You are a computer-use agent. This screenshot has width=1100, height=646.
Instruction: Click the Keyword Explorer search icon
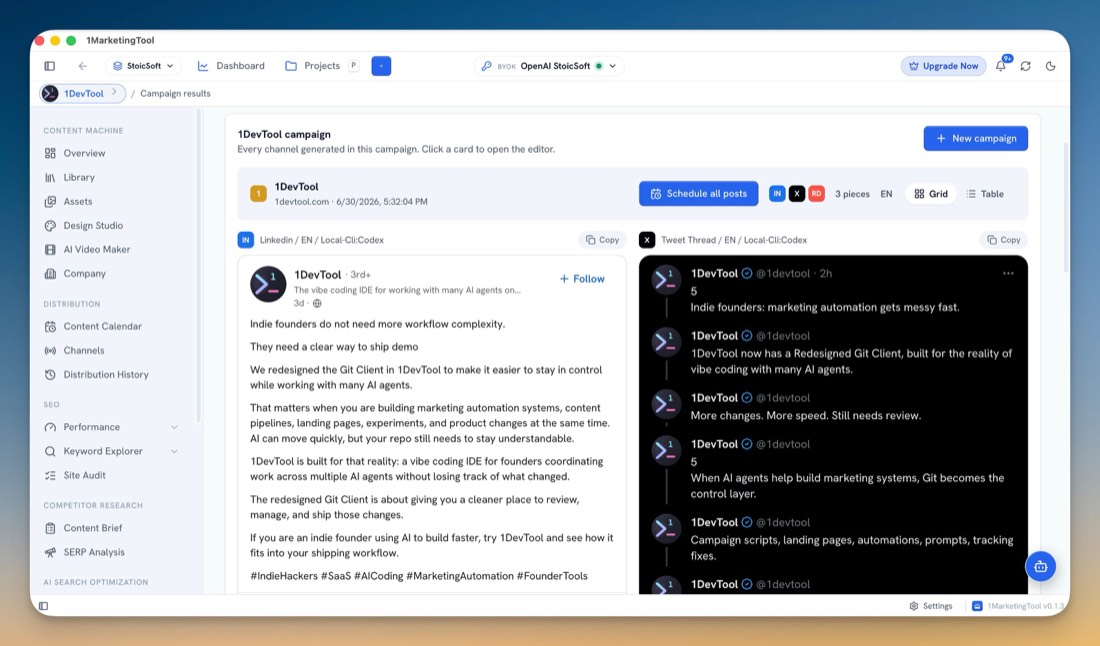coord(51,451)
